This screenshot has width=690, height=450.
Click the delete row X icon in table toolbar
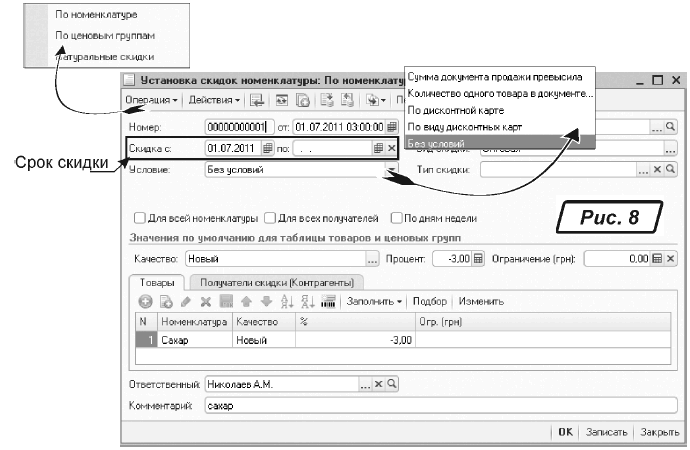[x=205, y=301]
